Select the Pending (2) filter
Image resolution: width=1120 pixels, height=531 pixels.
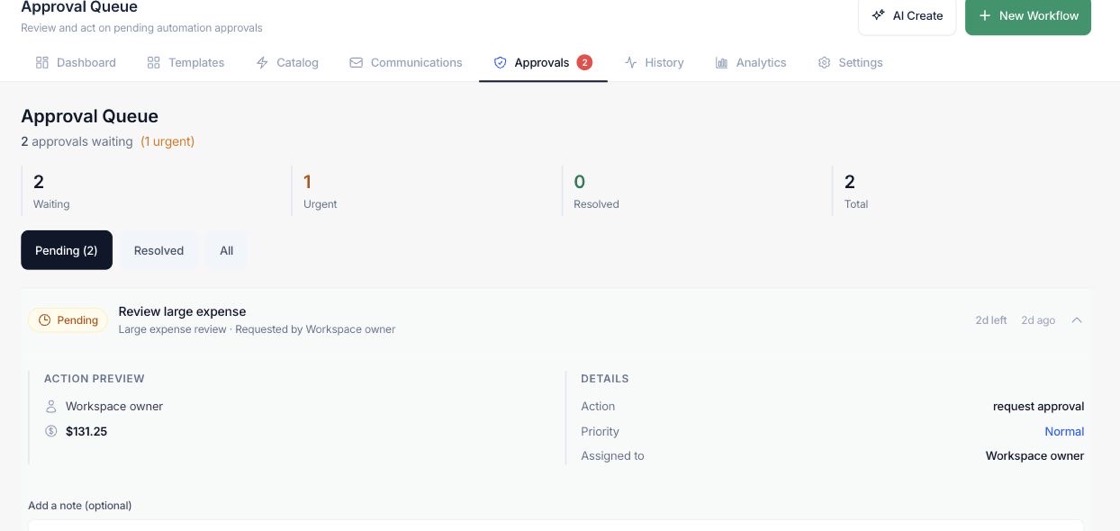66,250
